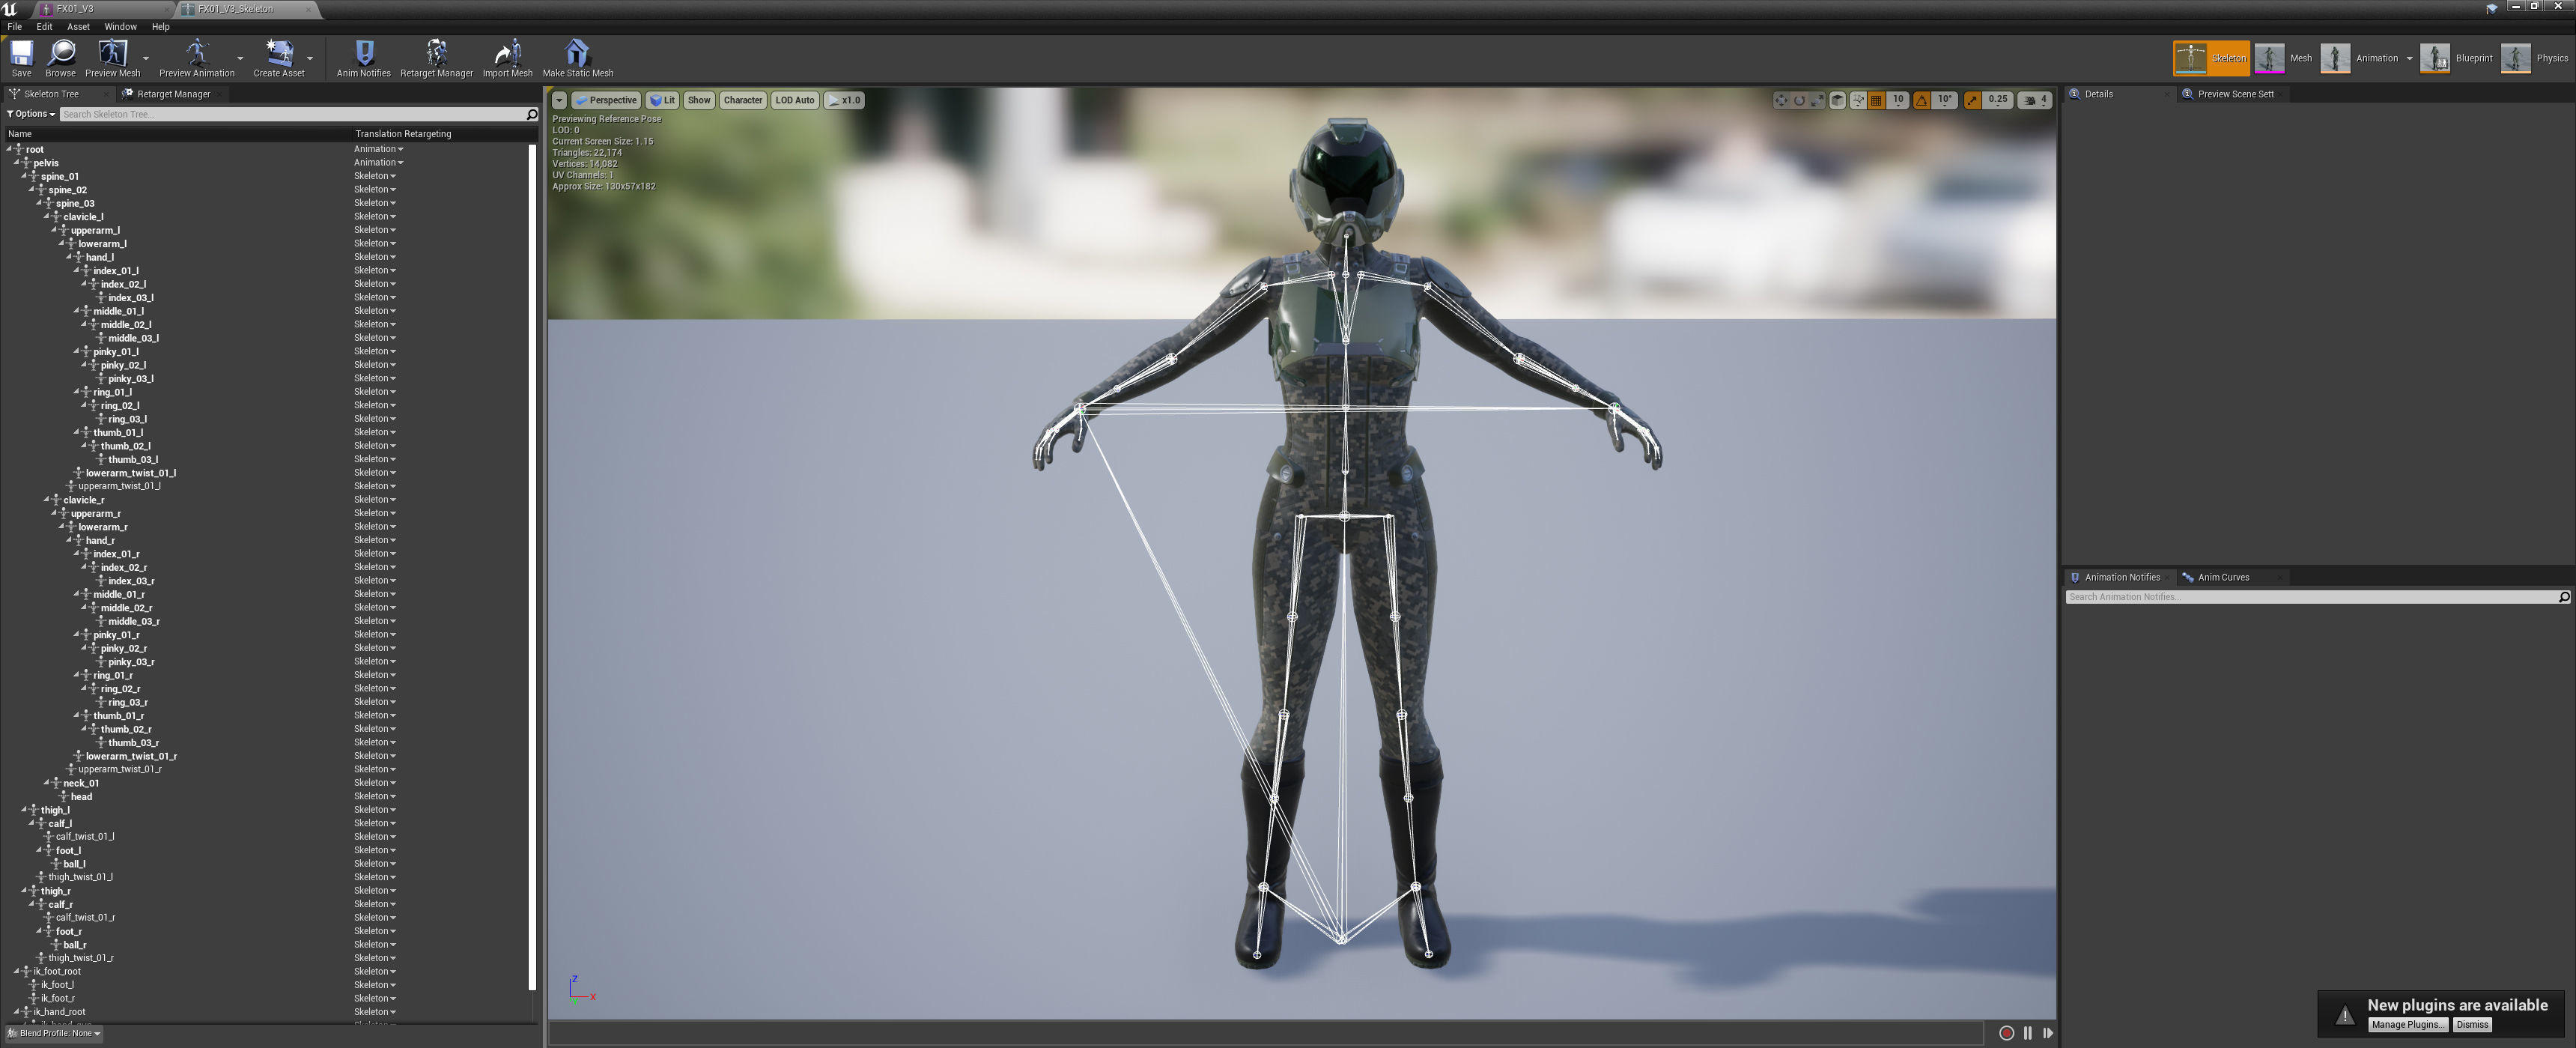
Task: Click the Import Mesh toolbar icon
Action: point(507,57)
